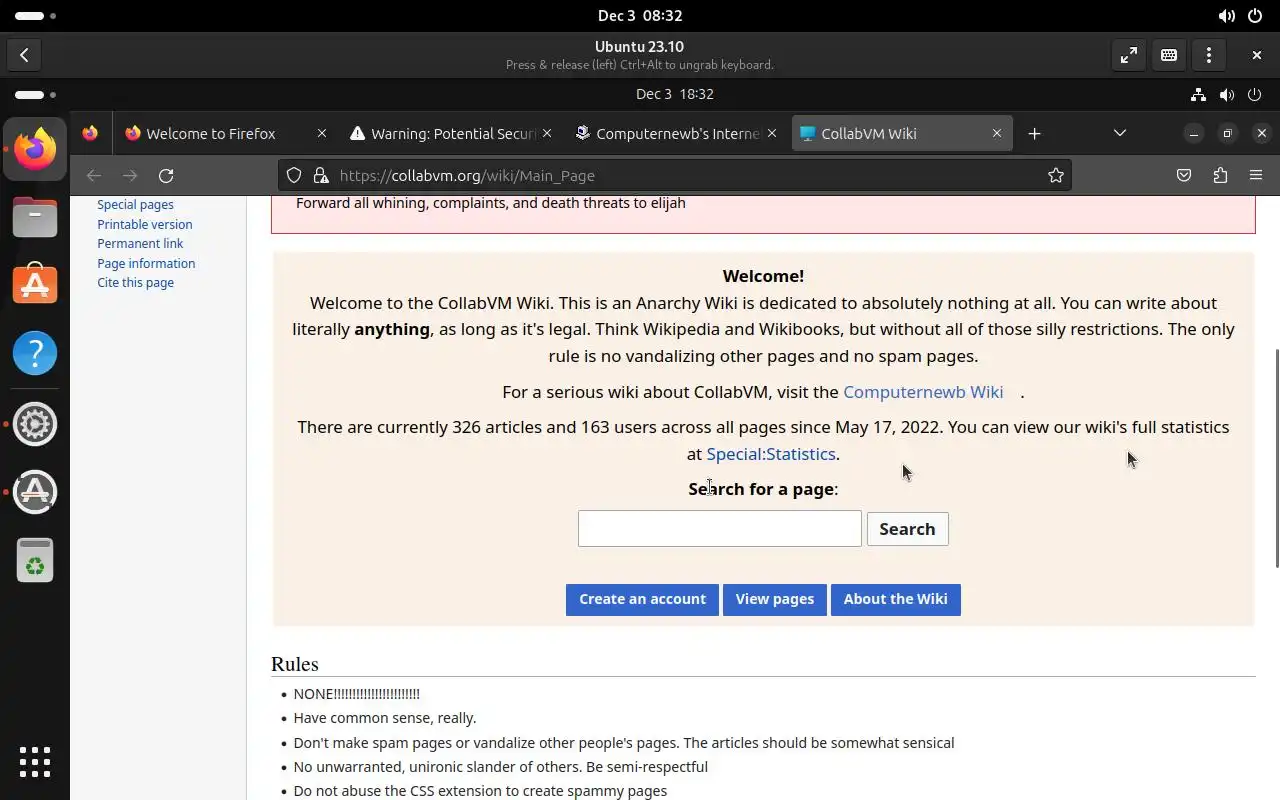Open the Extensions puzzle icon

tap(1220, 175)
